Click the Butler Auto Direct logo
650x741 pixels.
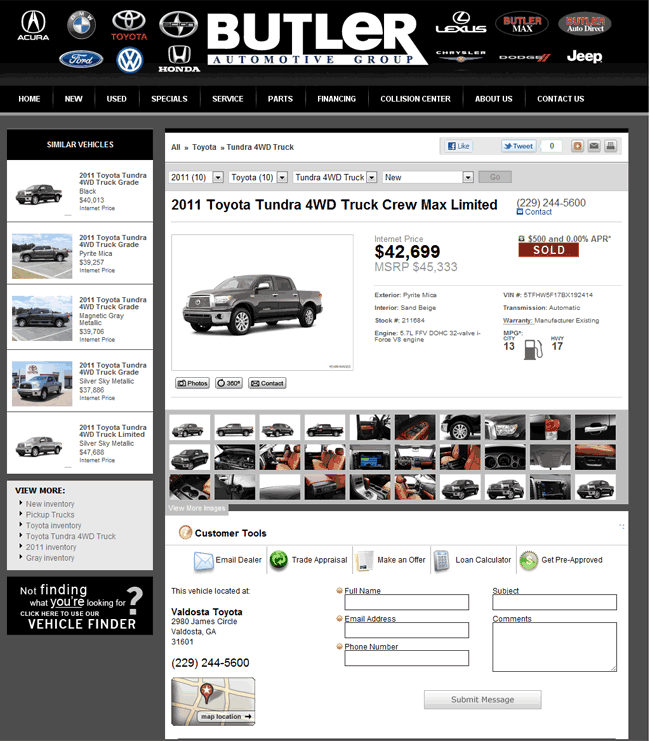(585, 24)
